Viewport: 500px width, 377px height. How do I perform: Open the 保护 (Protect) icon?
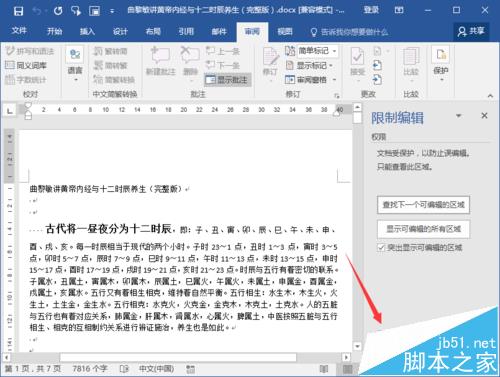coord(441,54)
